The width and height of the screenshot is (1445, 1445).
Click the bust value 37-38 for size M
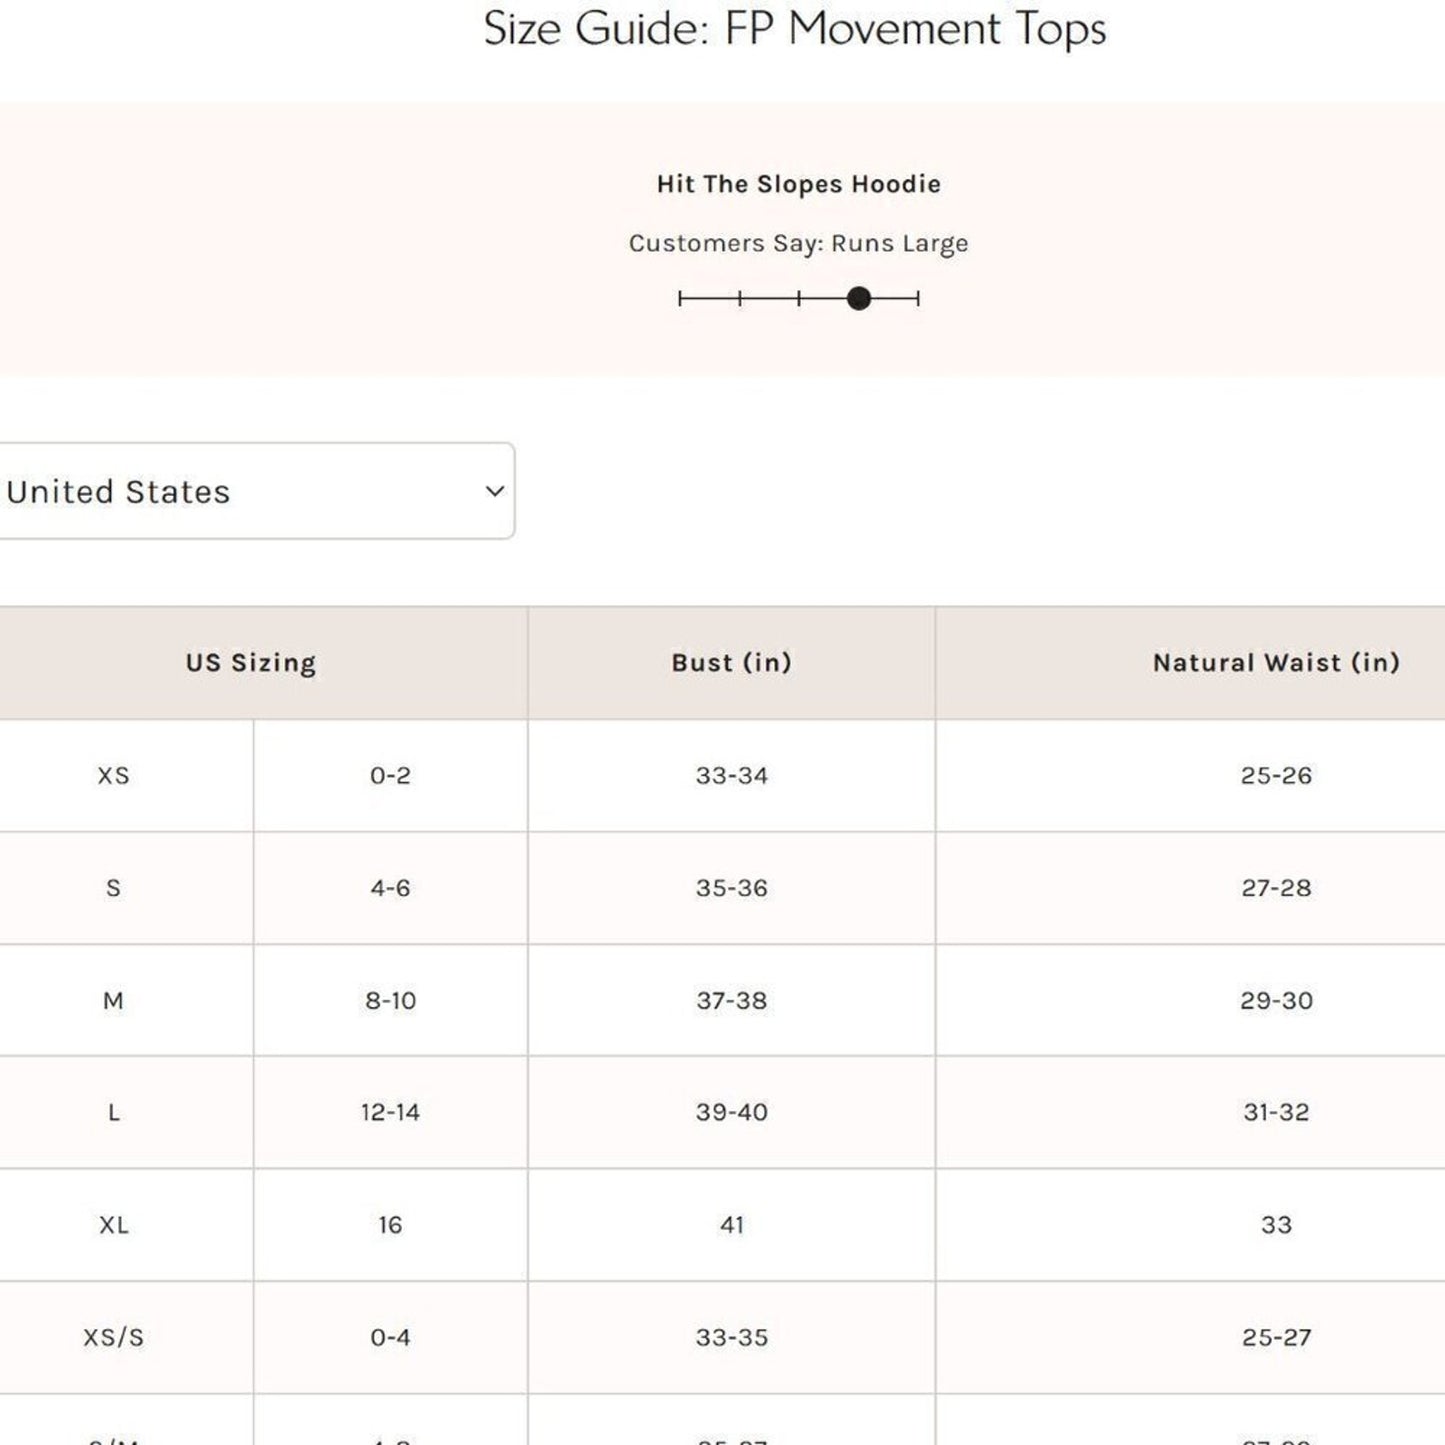(732, 999)
